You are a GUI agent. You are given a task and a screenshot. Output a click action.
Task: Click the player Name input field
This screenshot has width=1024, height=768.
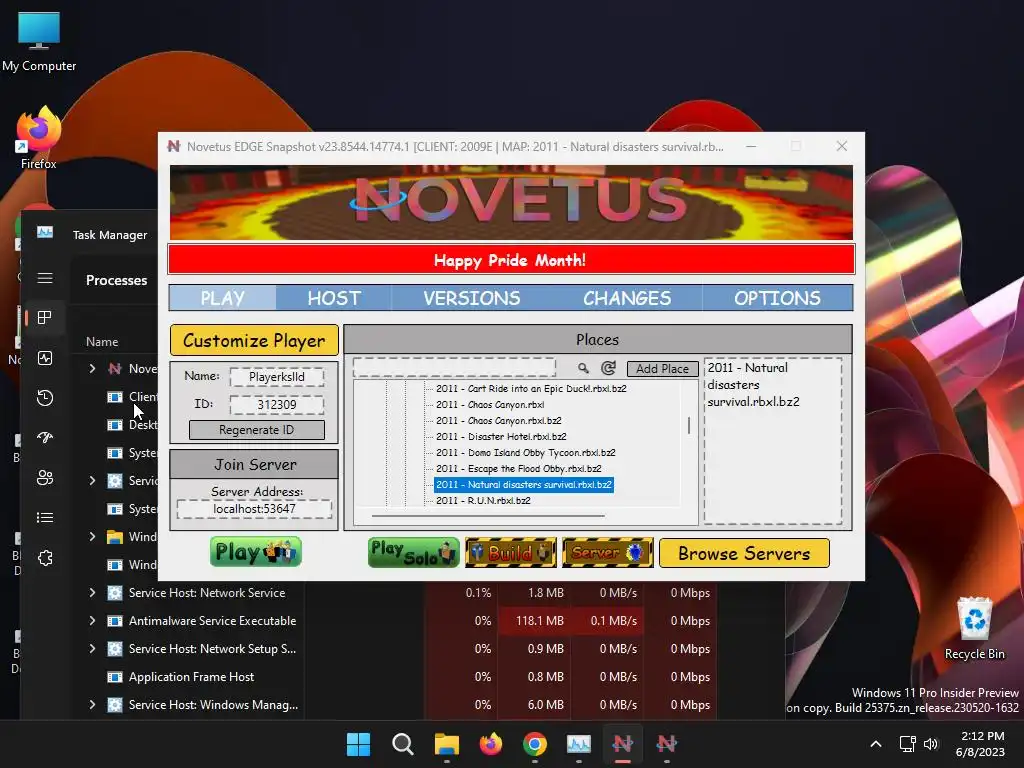(277, 377)
